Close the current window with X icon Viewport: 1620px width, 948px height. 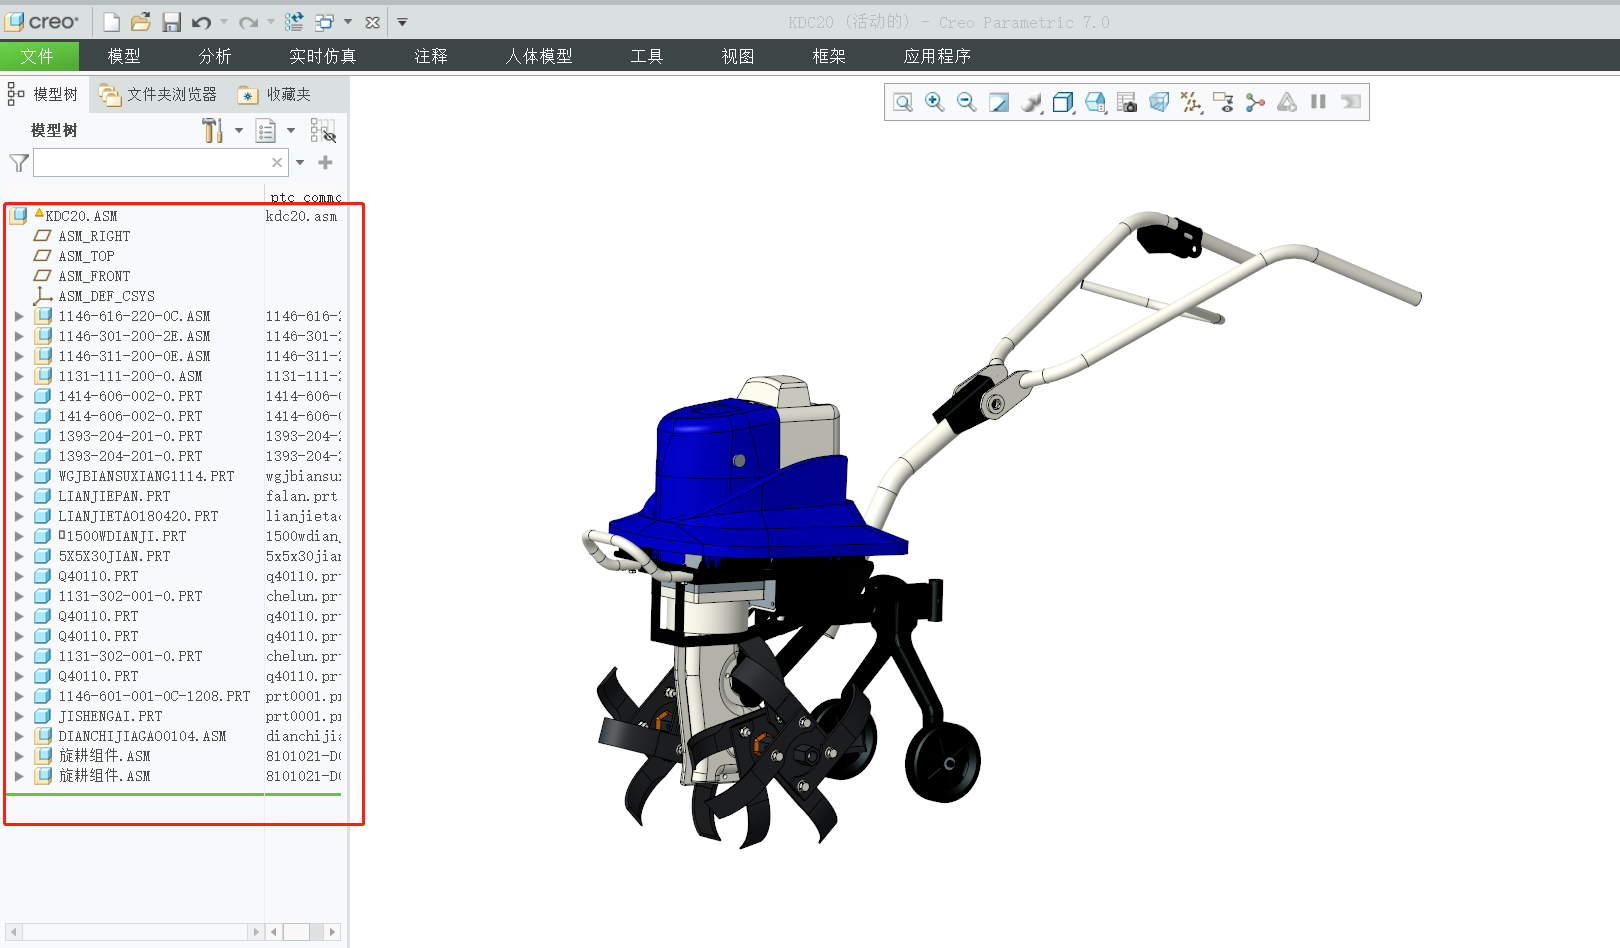(x=372, y=22)
